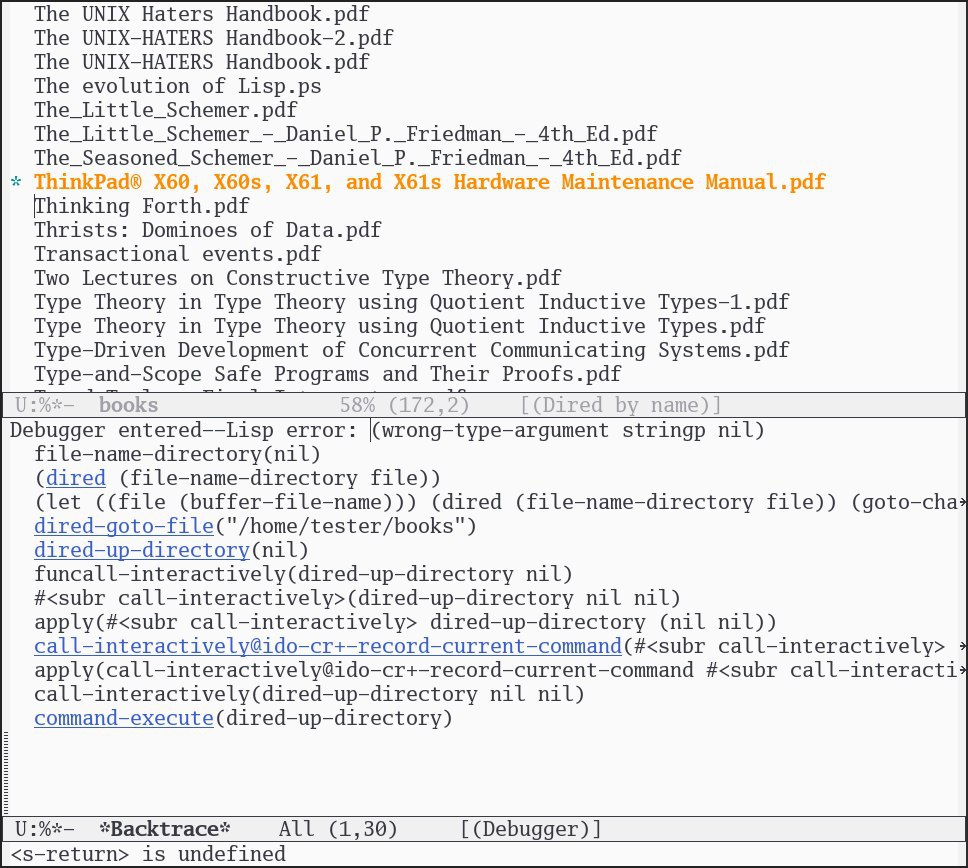Click call-interactively(dired-up-directory nil nil) frame
The height and width of the screenshot is (868, 968).
(309, 695)
